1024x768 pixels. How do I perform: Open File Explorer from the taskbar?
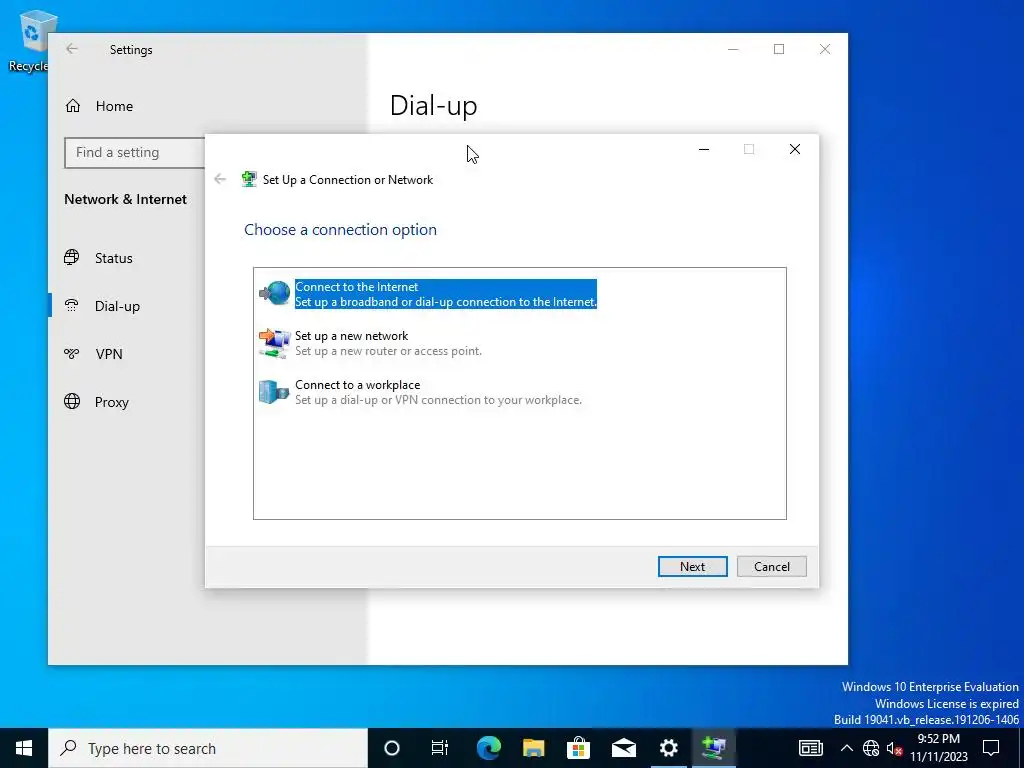534,748
